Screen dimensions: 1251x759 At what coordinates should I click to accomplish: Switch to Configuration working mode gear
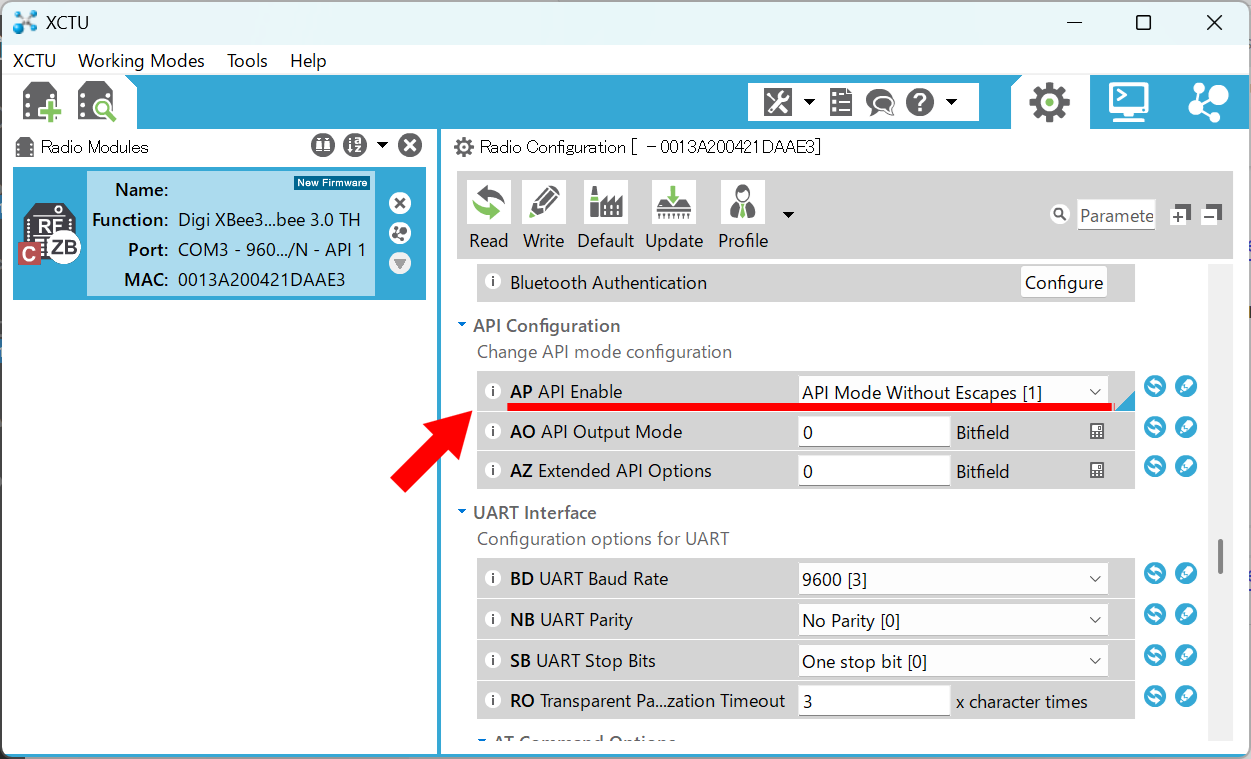pos(1049,102)
